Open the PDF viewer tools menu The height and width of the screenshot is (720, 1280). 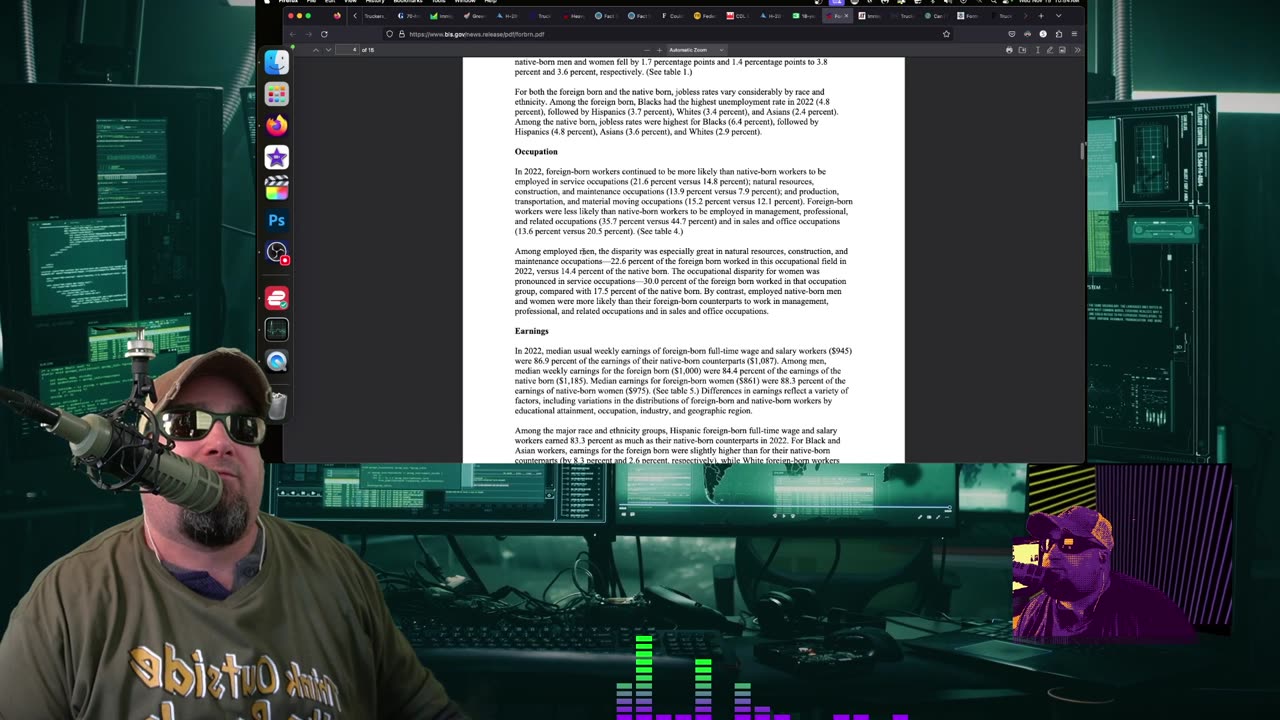coord(1076,50)
